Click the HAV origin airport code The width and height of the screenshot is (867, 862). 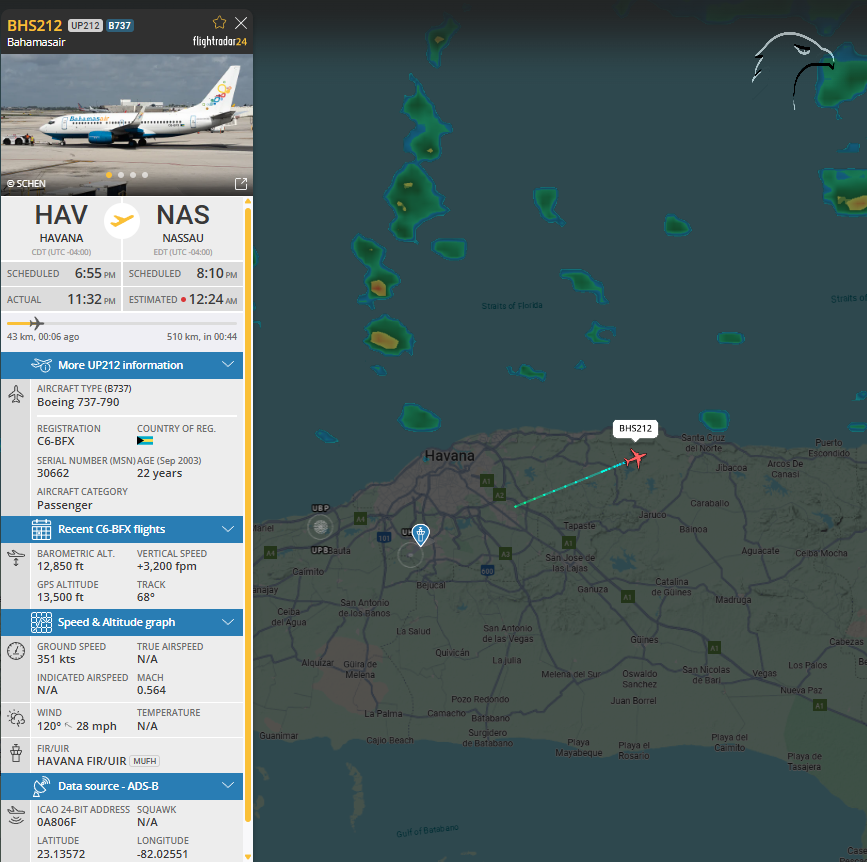pyautogui.click(x=61, y=215)
